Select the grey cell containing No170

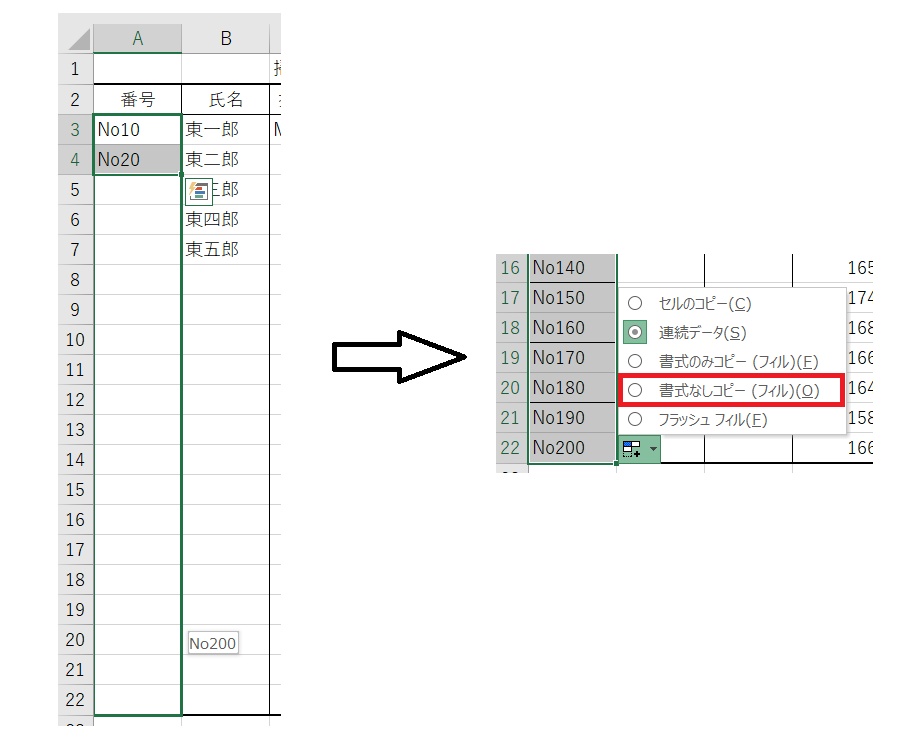tap(571, 358)
